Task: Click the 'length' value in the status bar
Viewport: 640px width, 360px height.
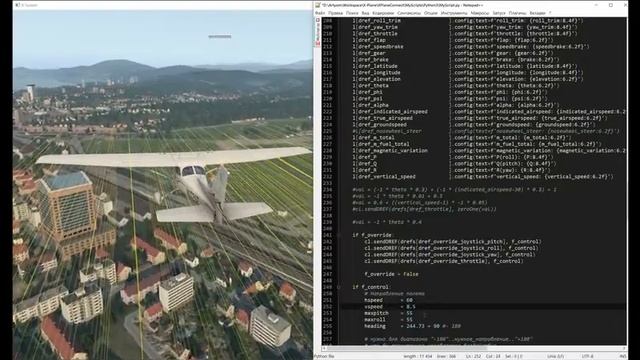Action: [418, 356]
